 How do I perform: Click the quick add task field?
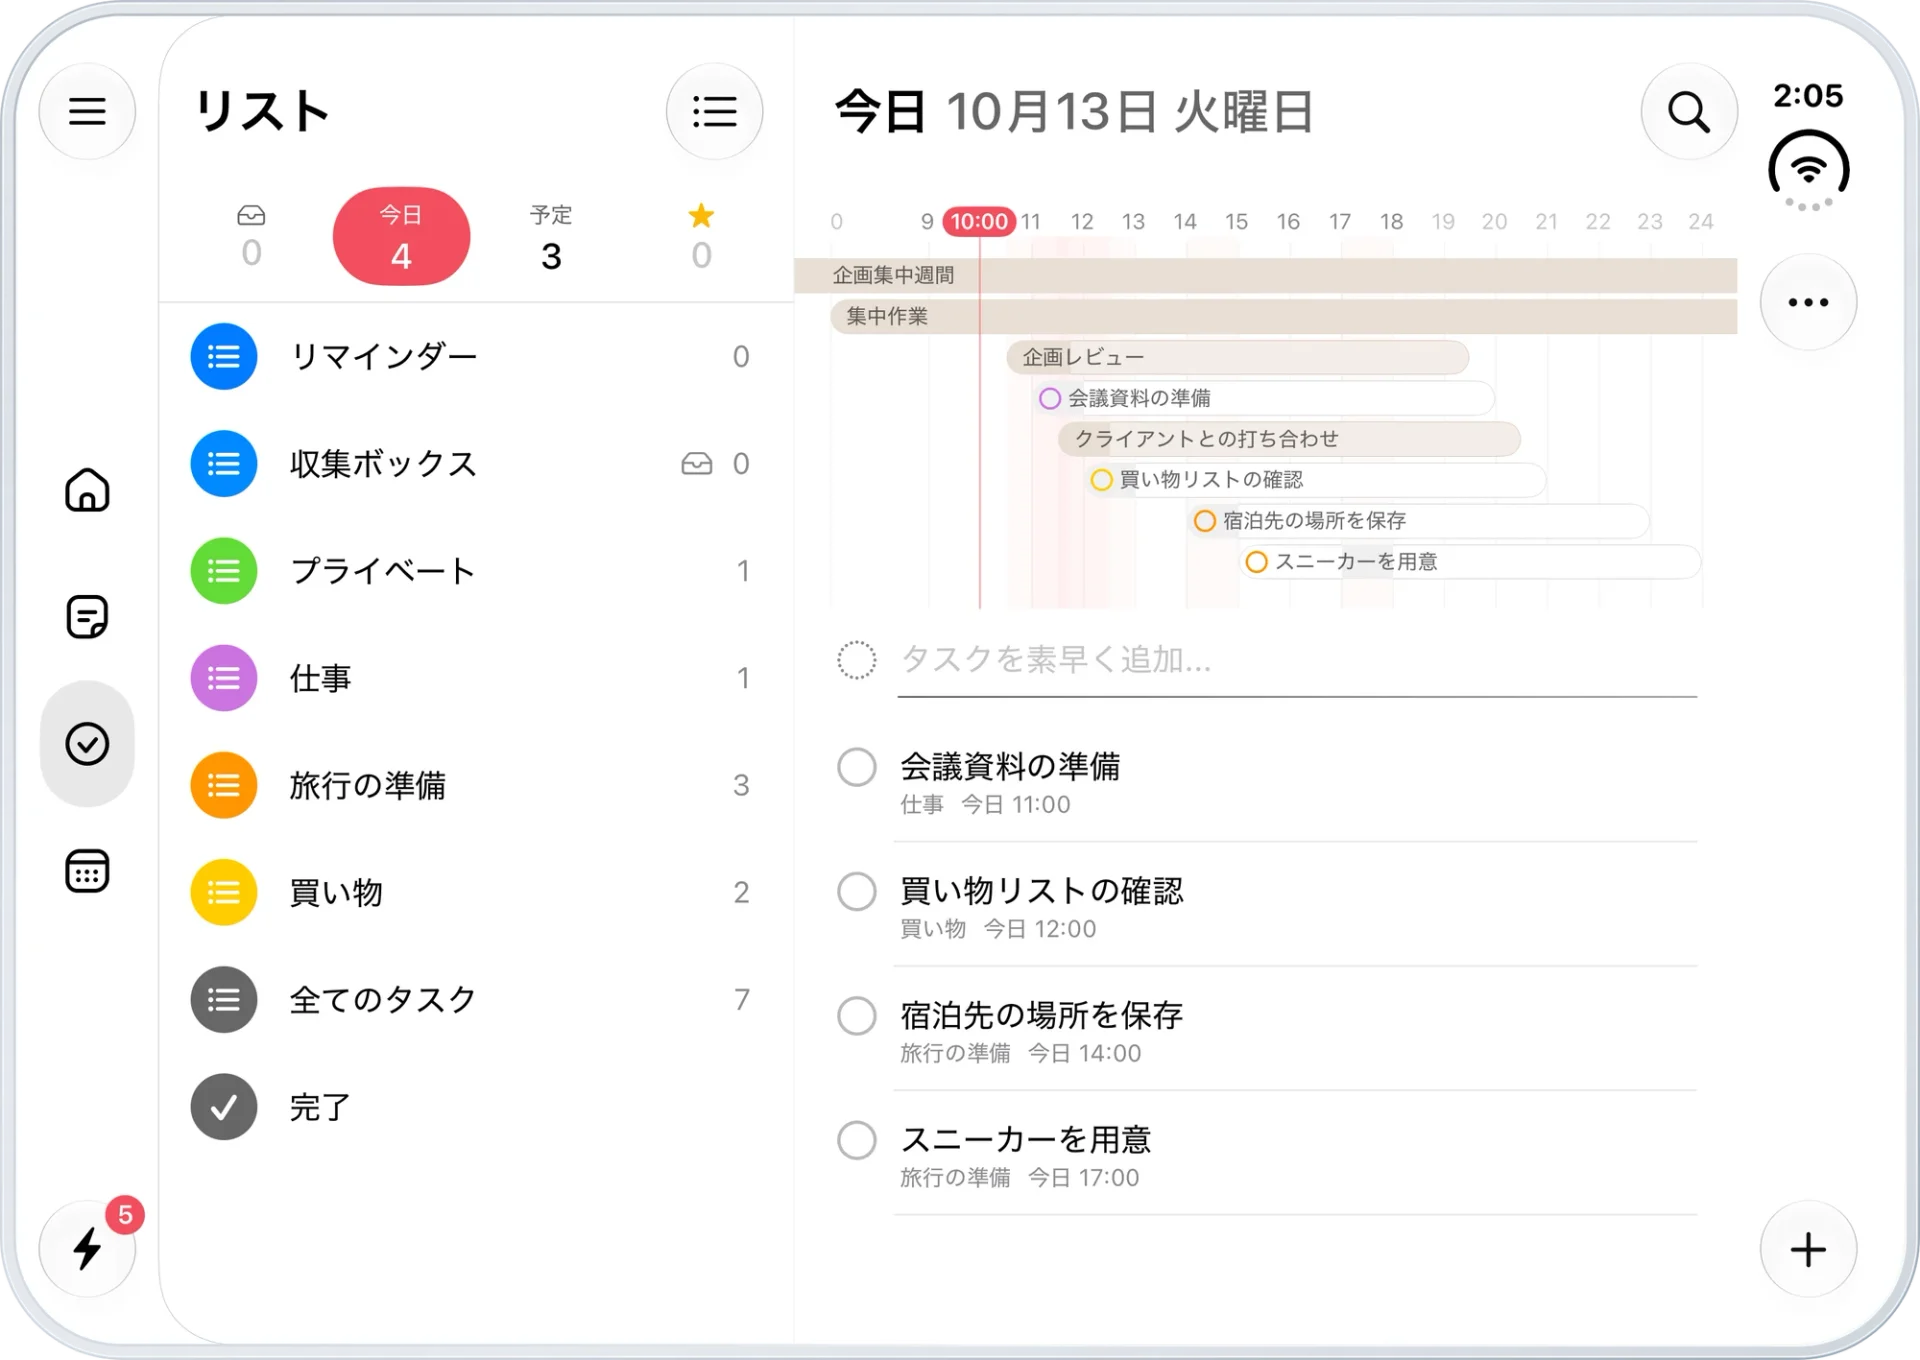coord(1297,660)
